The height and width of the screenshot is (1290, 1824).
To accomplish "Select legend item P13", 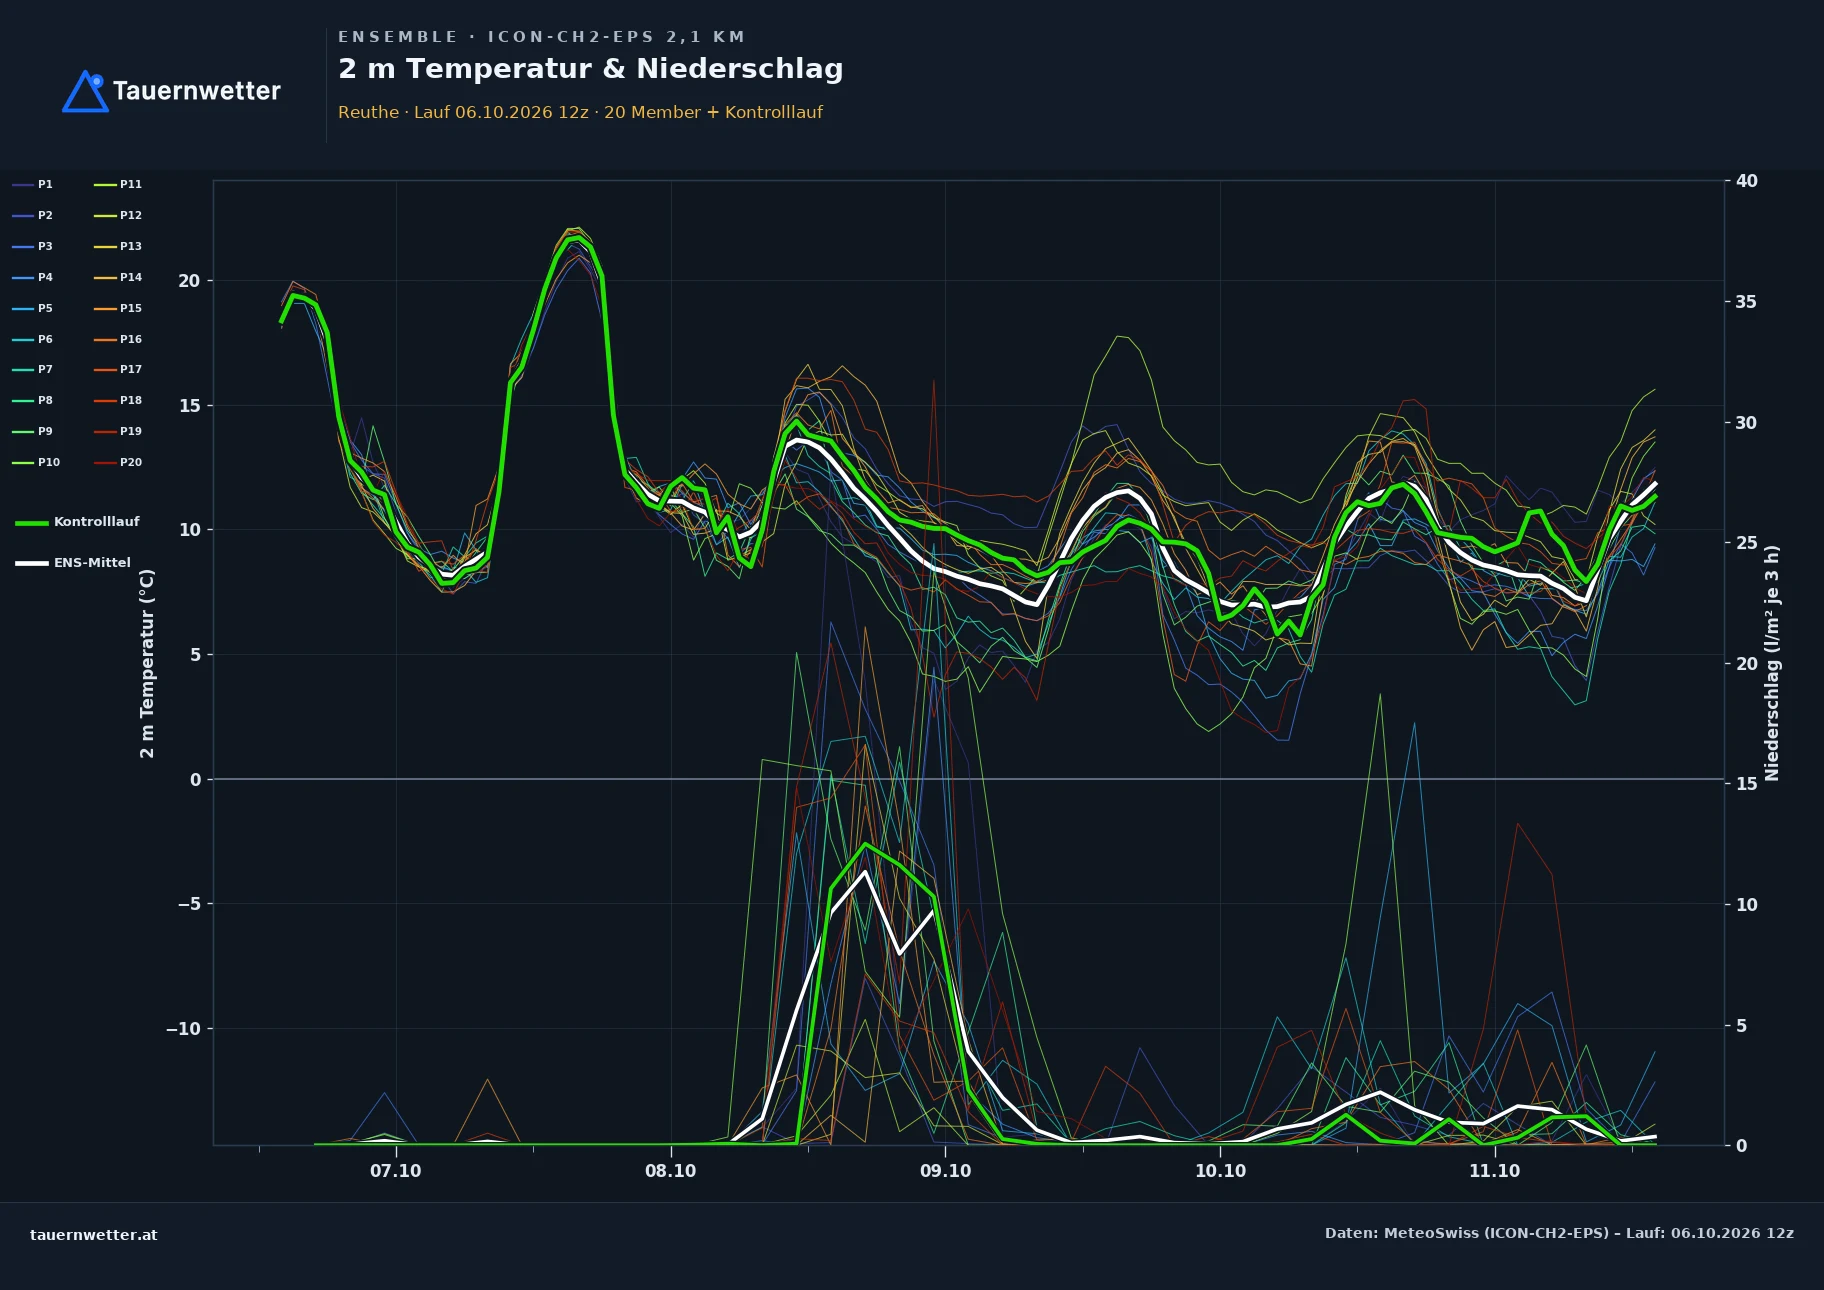I will (118, 246).
